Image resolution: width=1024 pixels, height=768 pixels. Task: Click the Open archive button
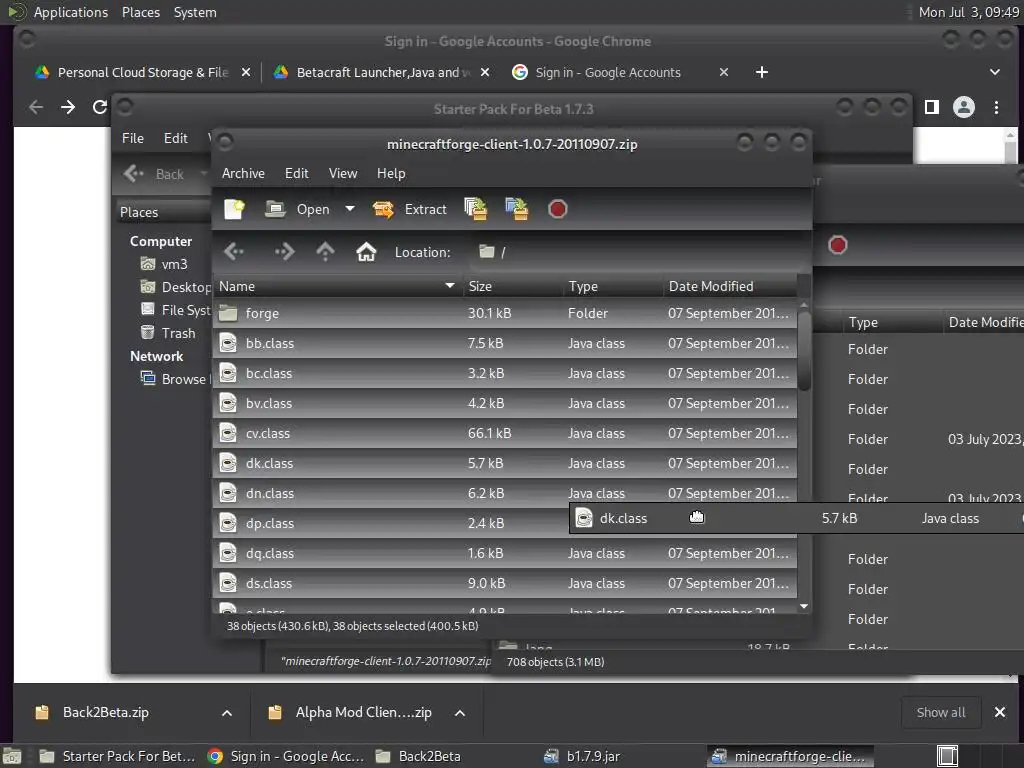point(298,209)
